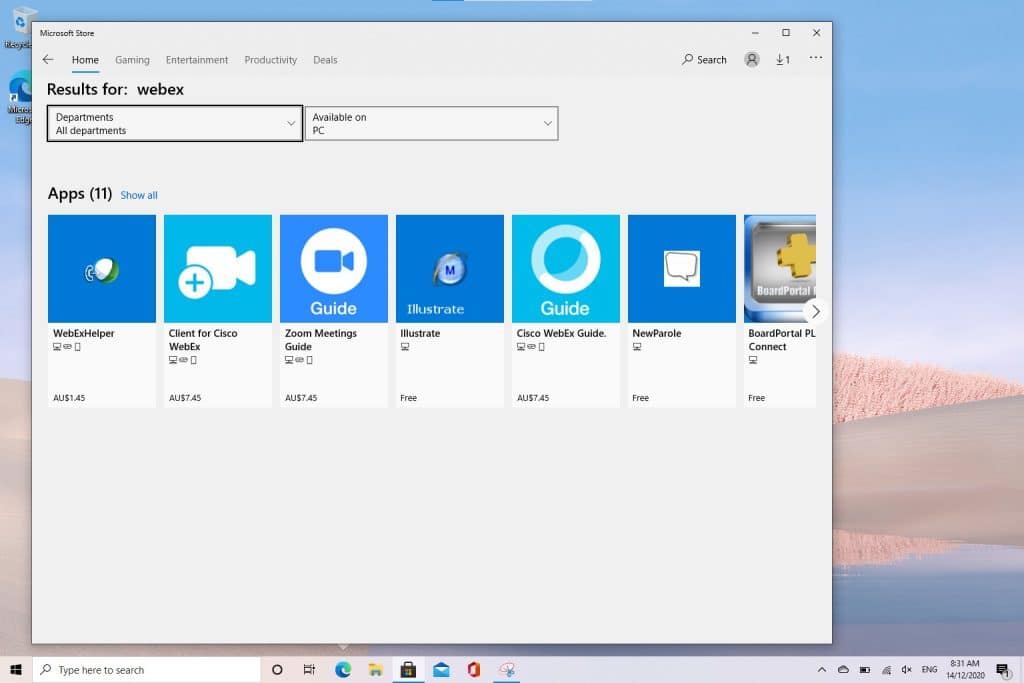Open the Departments dropdown
The width and height of the screenshot is (1024, 683).
point(174,122)
